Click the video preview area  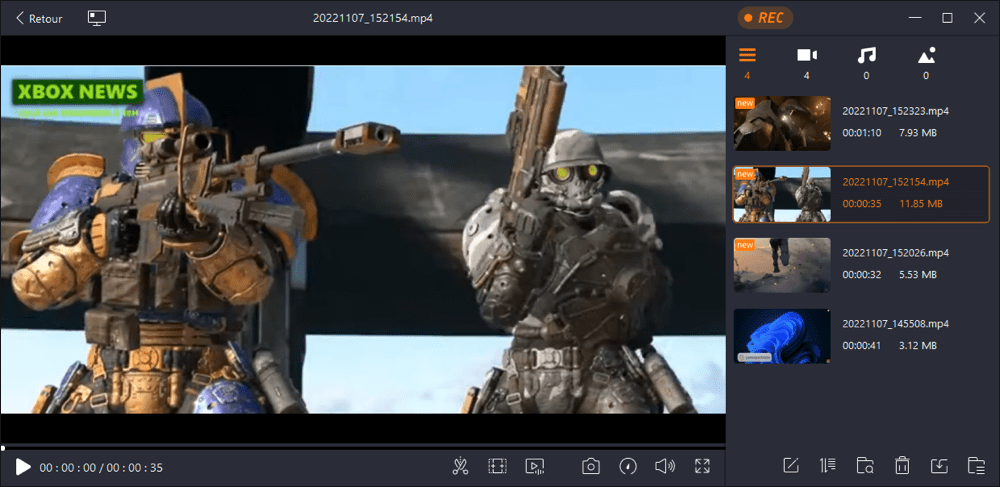363,239
